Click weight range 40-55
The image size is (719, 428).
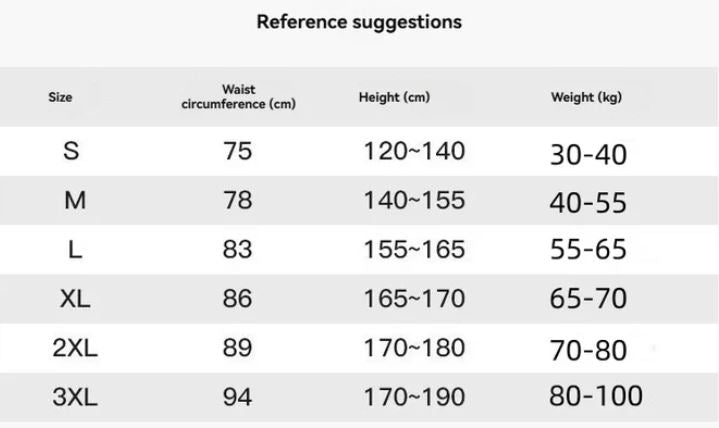(588, 203)
